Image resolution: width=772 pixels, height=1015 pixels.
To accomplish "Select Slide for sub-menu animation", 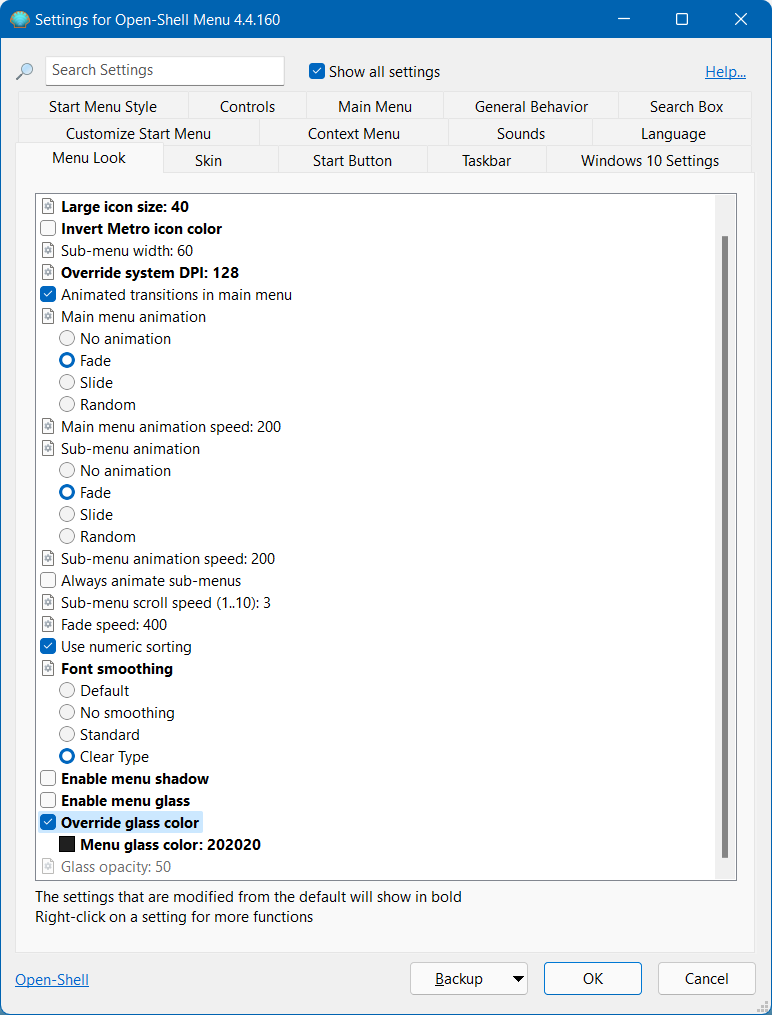I will click(67, 515).
